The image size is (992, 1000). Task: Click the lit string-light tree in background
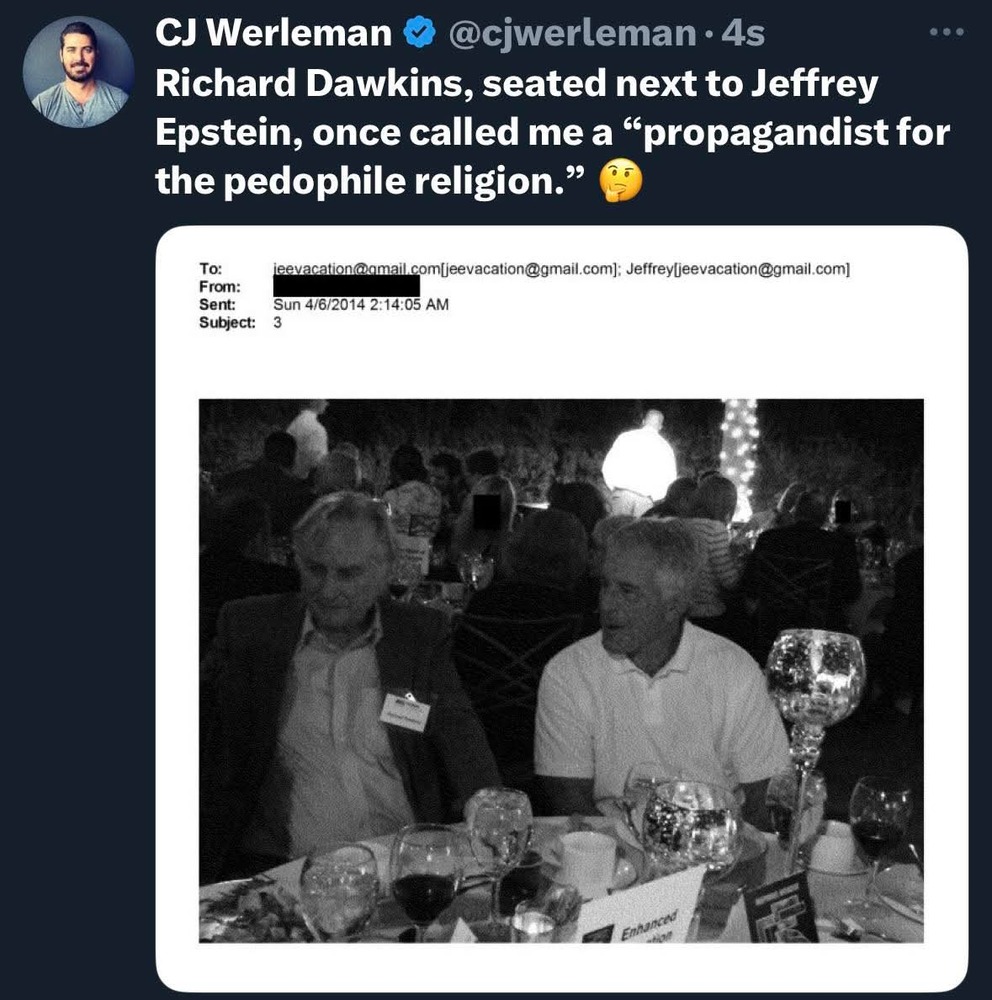[x=739, y=455]
